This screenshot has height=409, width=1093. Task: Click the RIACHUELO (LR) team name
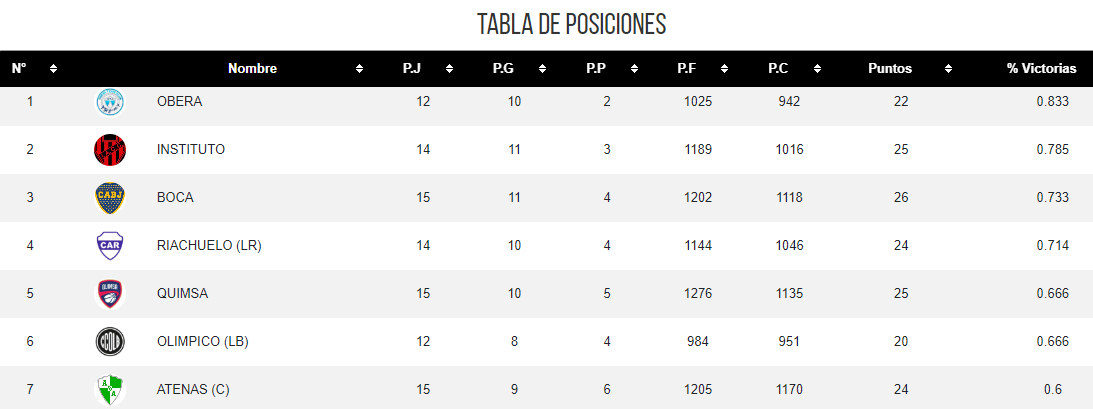coord(209,246)
